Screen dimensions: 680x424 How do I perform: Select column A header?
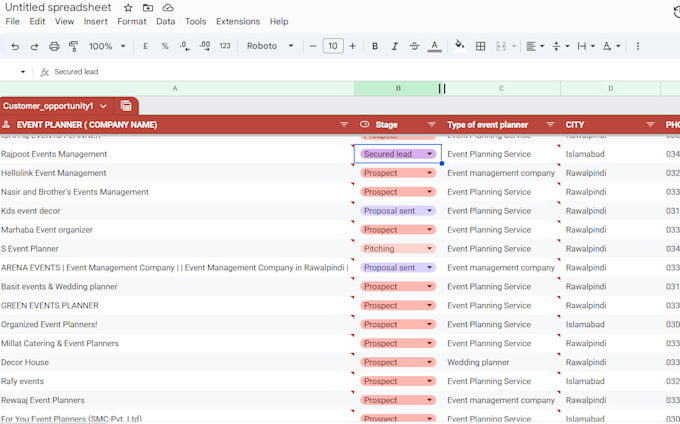coord(175,88)
